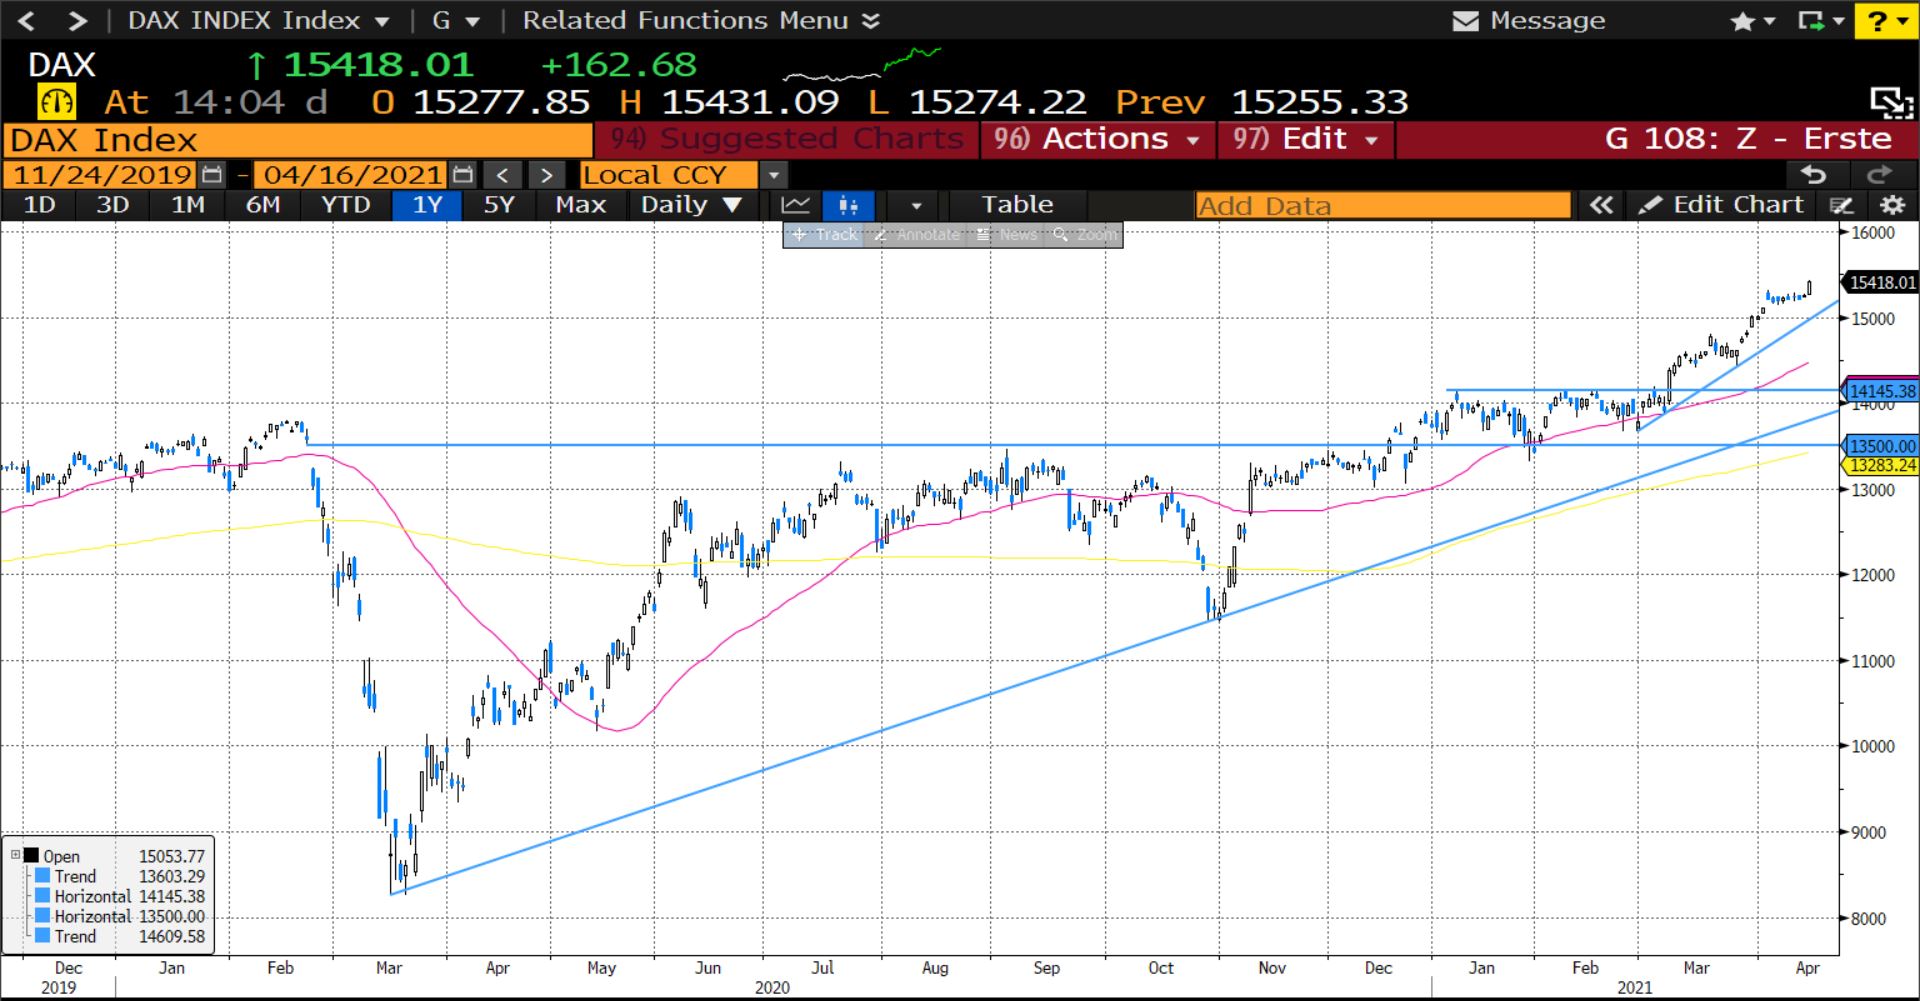Go forward with the right navigation arrow

[x=76, y=20]
